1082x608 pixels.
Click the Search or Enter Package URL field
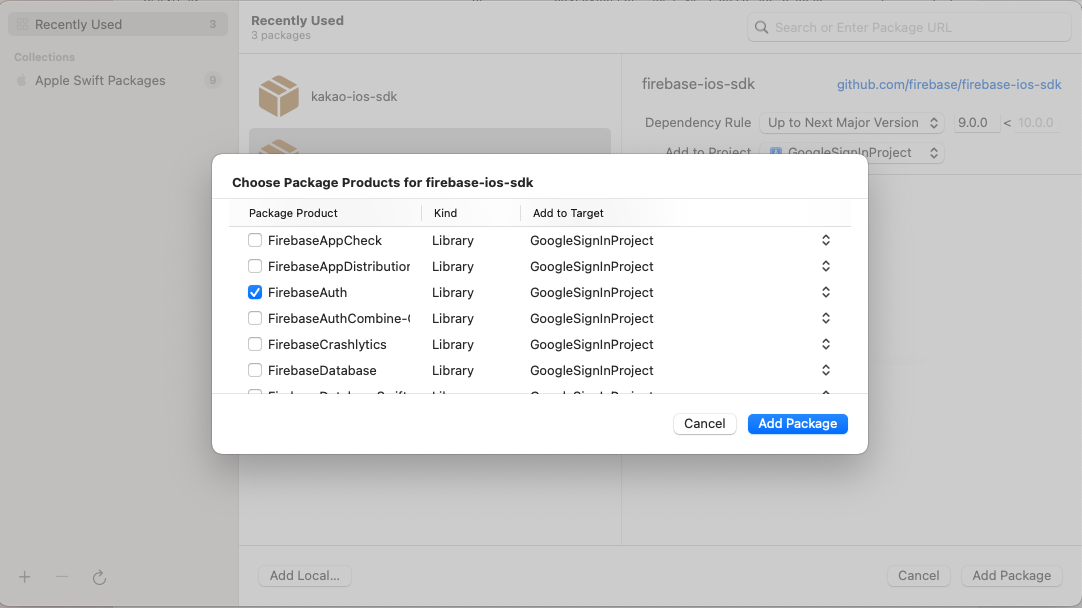tap(909, 28)
